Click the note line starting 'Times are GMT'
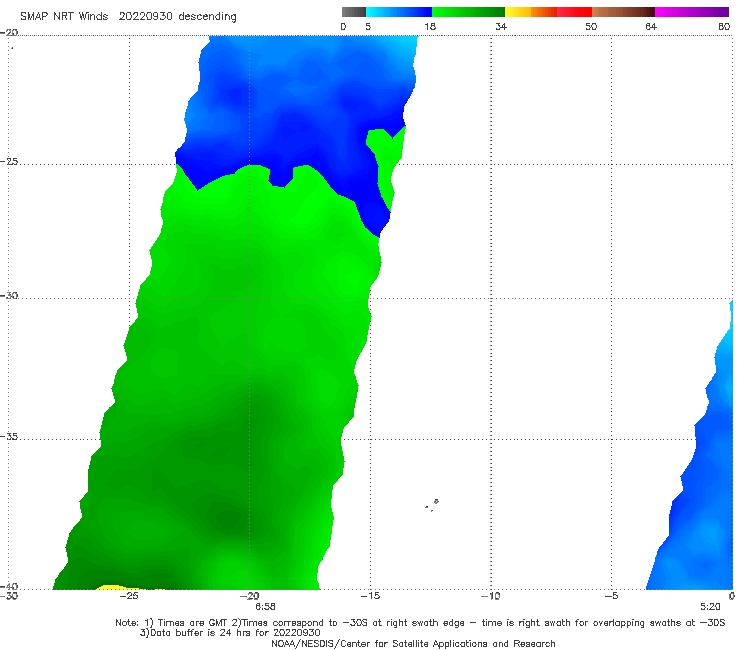The width and height of the screenshot is (740, 650). pos(420,623)
